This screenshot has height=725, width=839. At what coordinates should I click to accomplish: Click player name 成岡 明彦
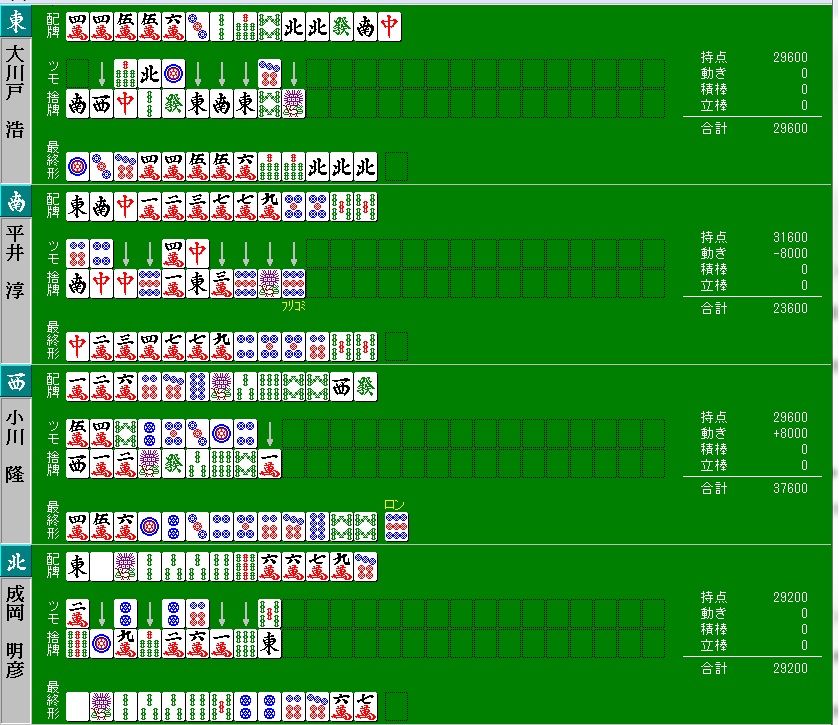15,632
